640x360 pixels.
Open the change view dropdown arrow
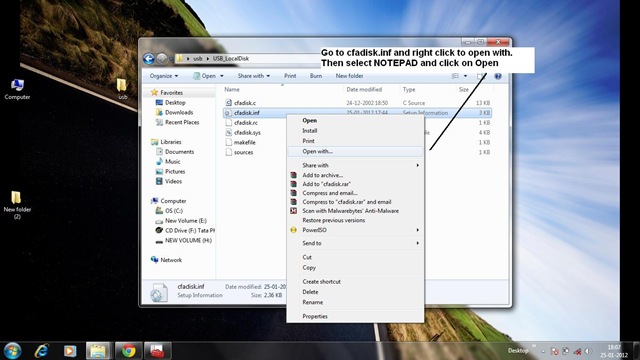(465, 76)
